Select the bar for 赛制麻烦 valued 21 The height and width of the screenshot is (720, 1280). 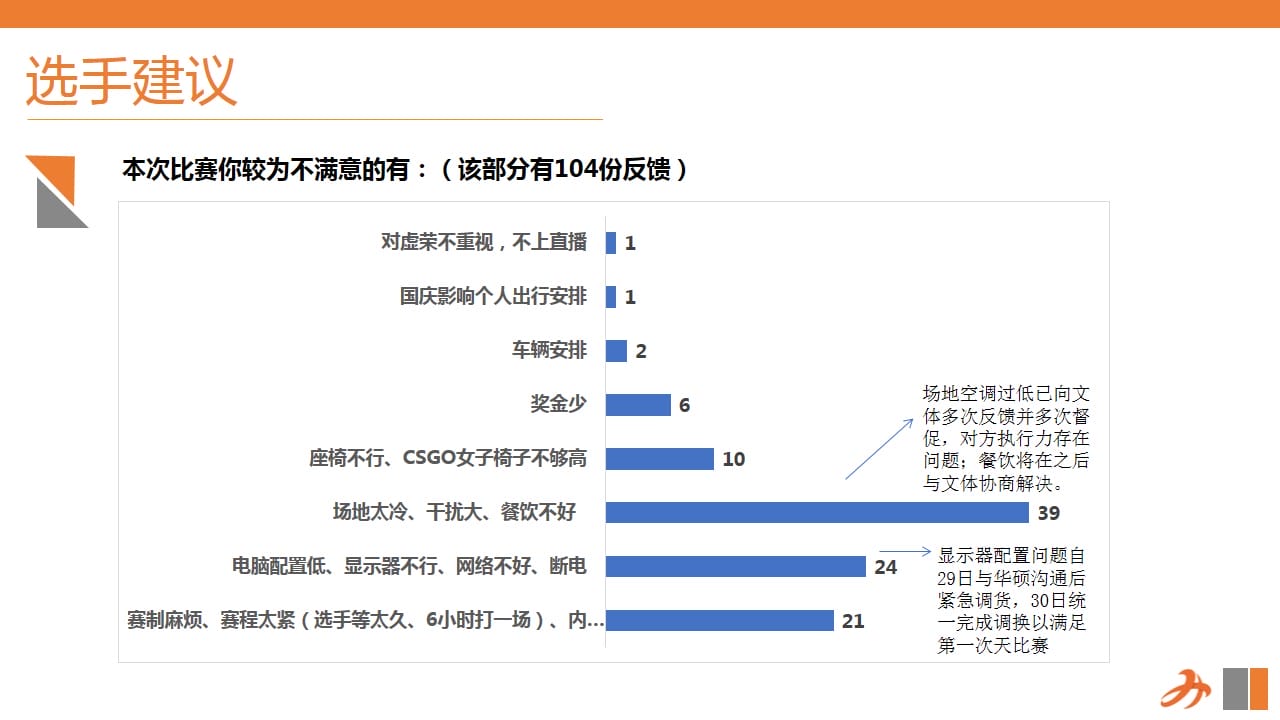coord(720,620)
